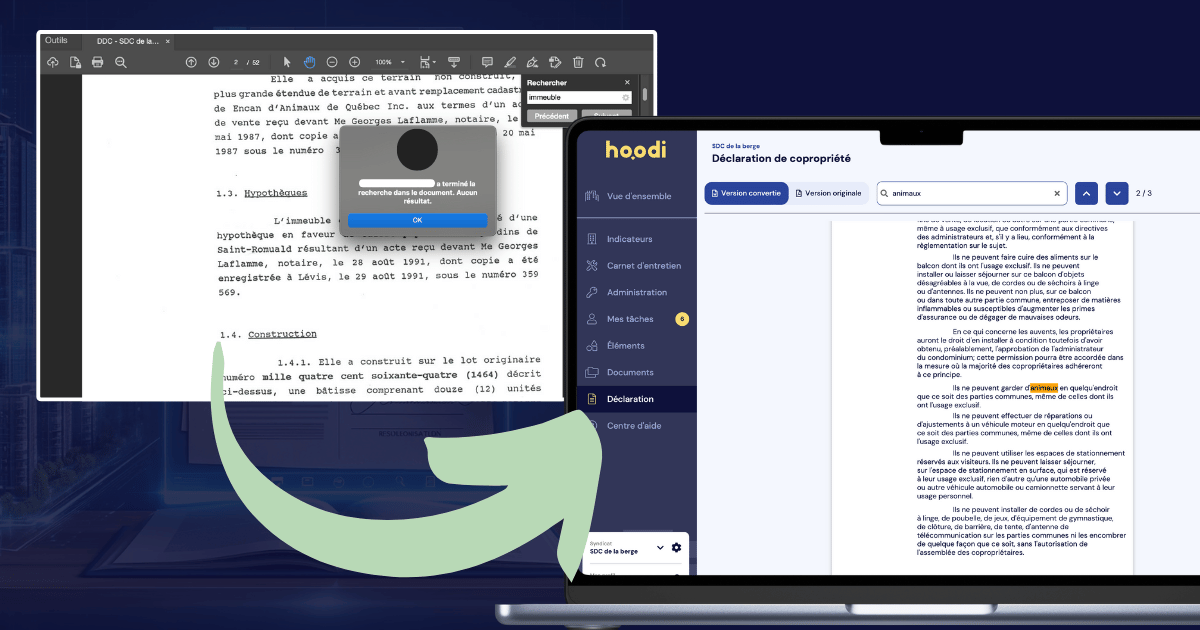The width and height of the screenshot is (1200, 630).
Task: Close the Rechercher search panel
Action: click(x=628, y=83)
